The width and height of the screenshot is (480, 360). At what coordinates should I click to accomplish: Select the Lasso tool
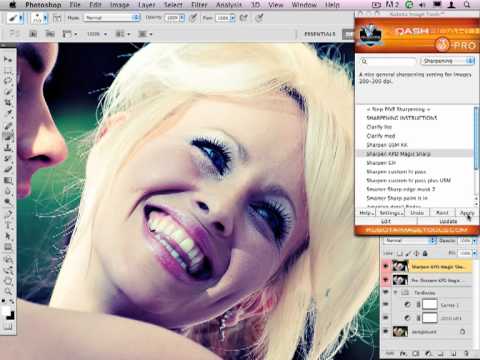(x=8, y=81)
